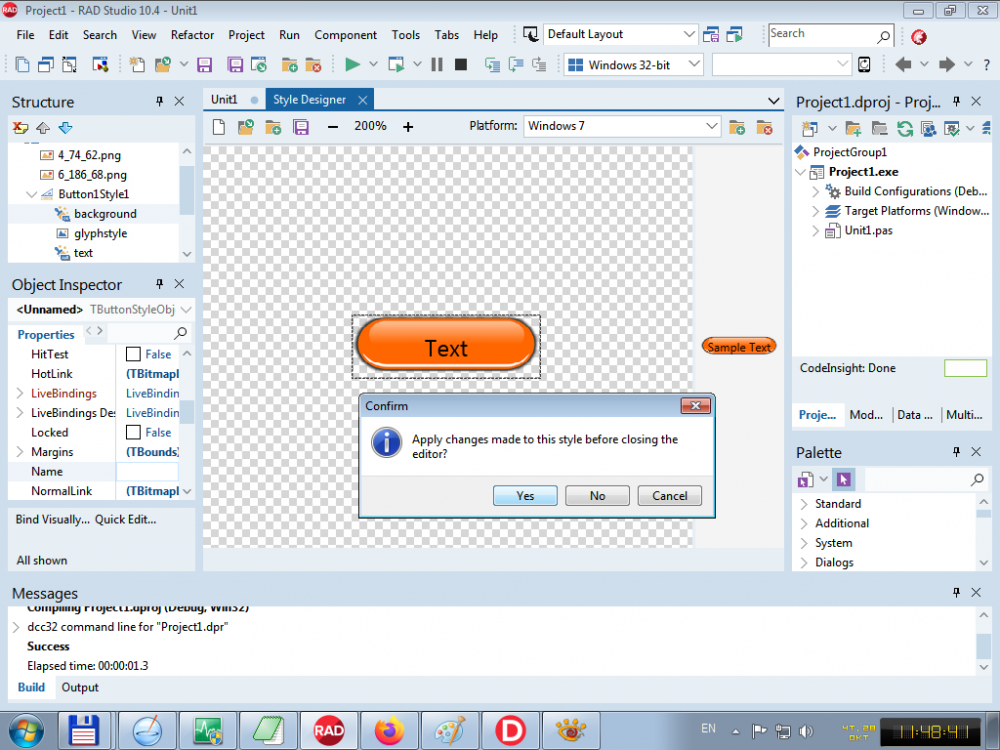Open the Windows 32-bit target dropdown
Image resolution: width=1000 pixels, height=750 pixels.
tap(633, 64)
